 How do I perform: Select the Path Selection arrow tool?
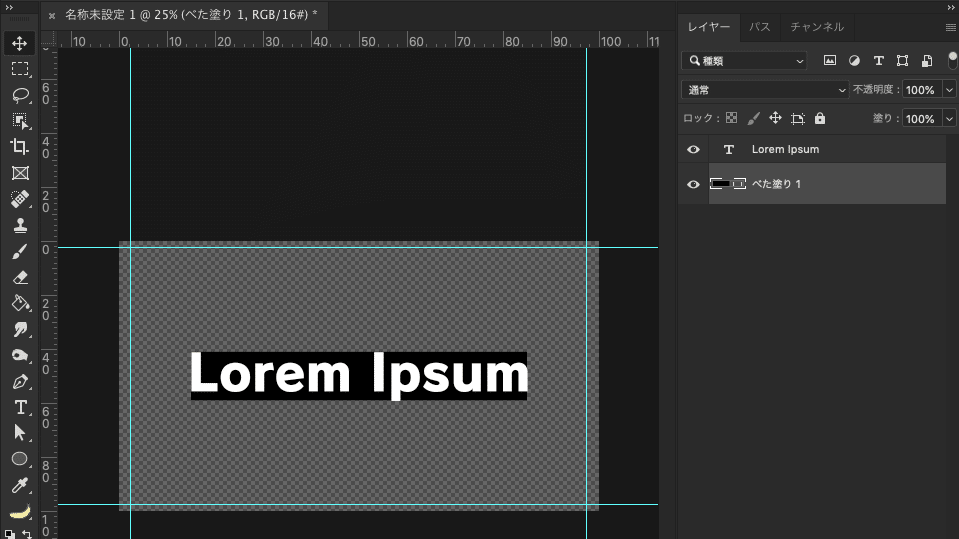click(20, 433)
